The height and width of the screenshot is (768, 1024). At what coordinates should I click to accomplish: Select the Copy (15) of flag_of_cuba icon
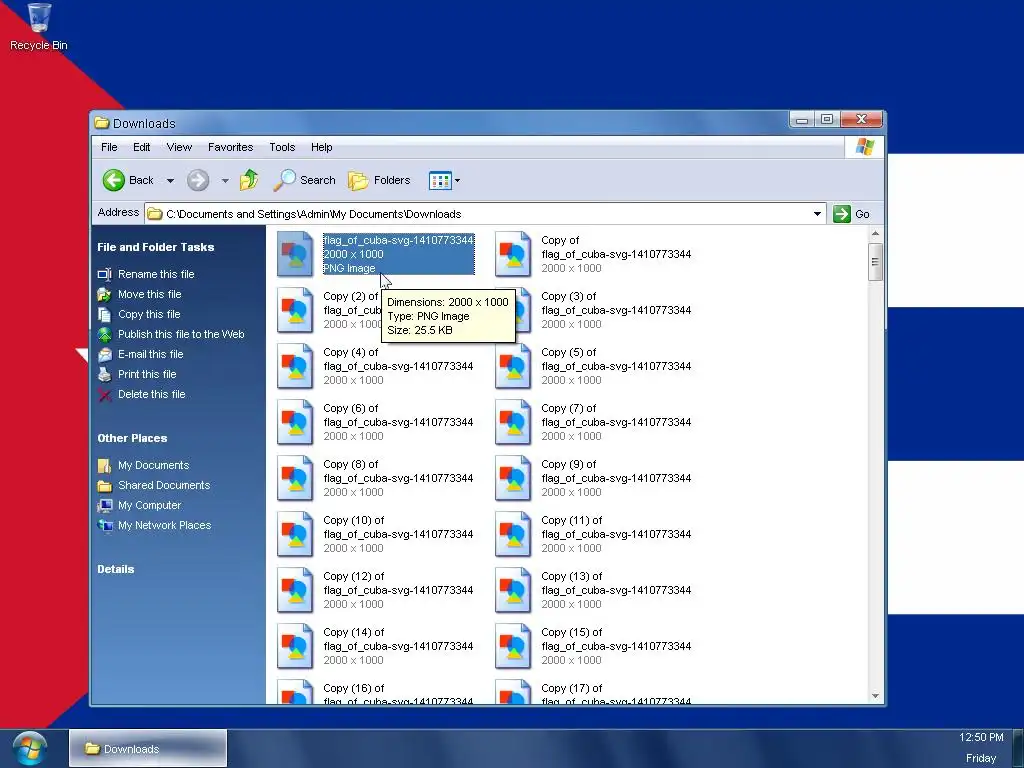tap(513, 647)
